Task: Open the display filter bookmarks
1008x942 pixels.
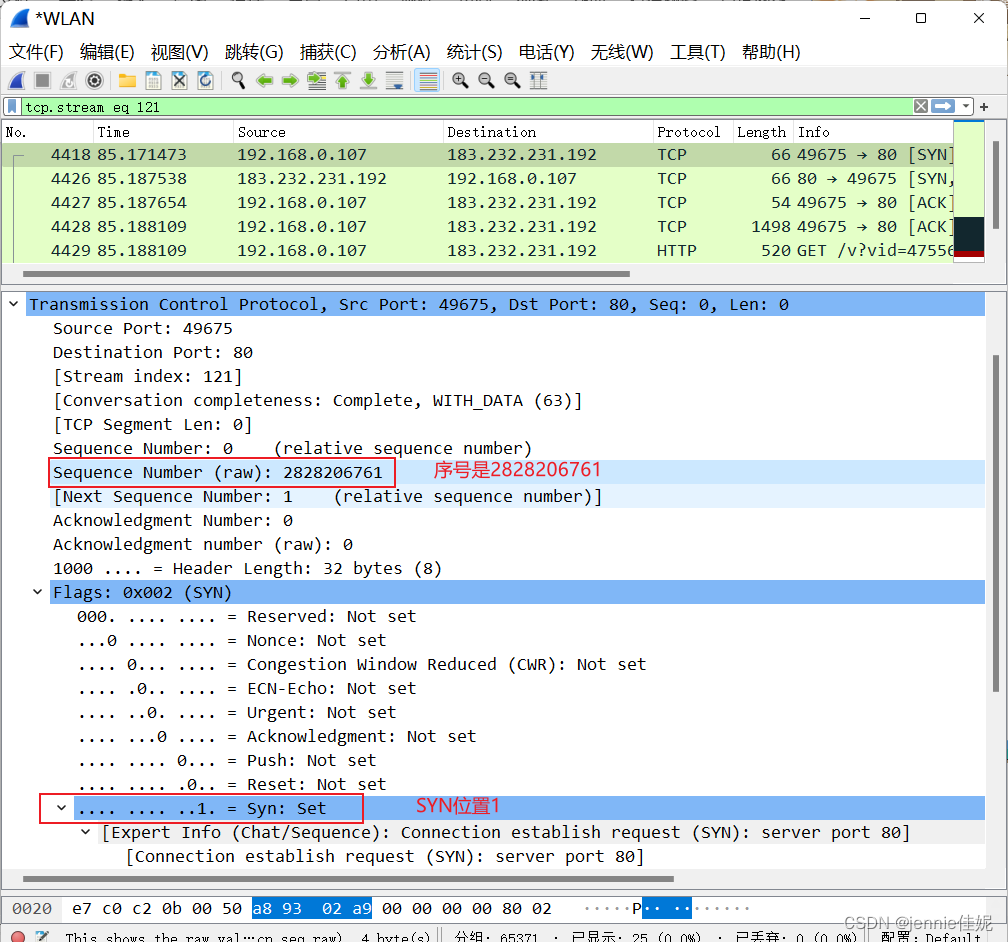Action: point(12,107)
